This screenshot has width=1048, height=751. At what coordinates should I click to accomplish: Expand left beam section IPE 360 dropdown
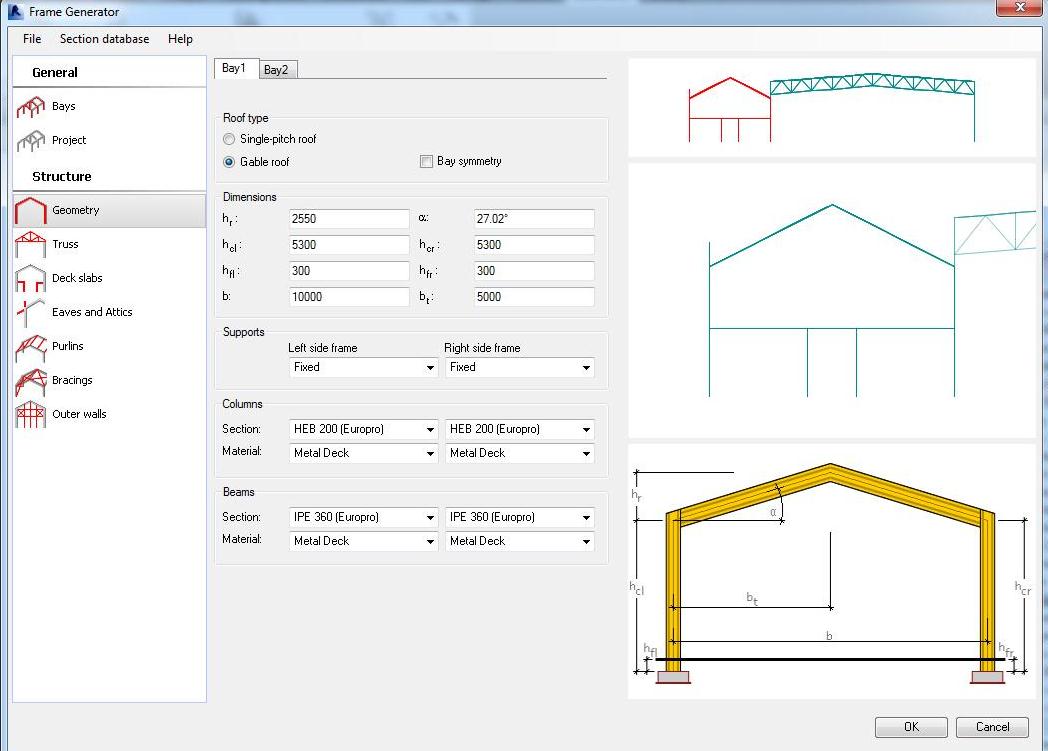coord(363,518)
